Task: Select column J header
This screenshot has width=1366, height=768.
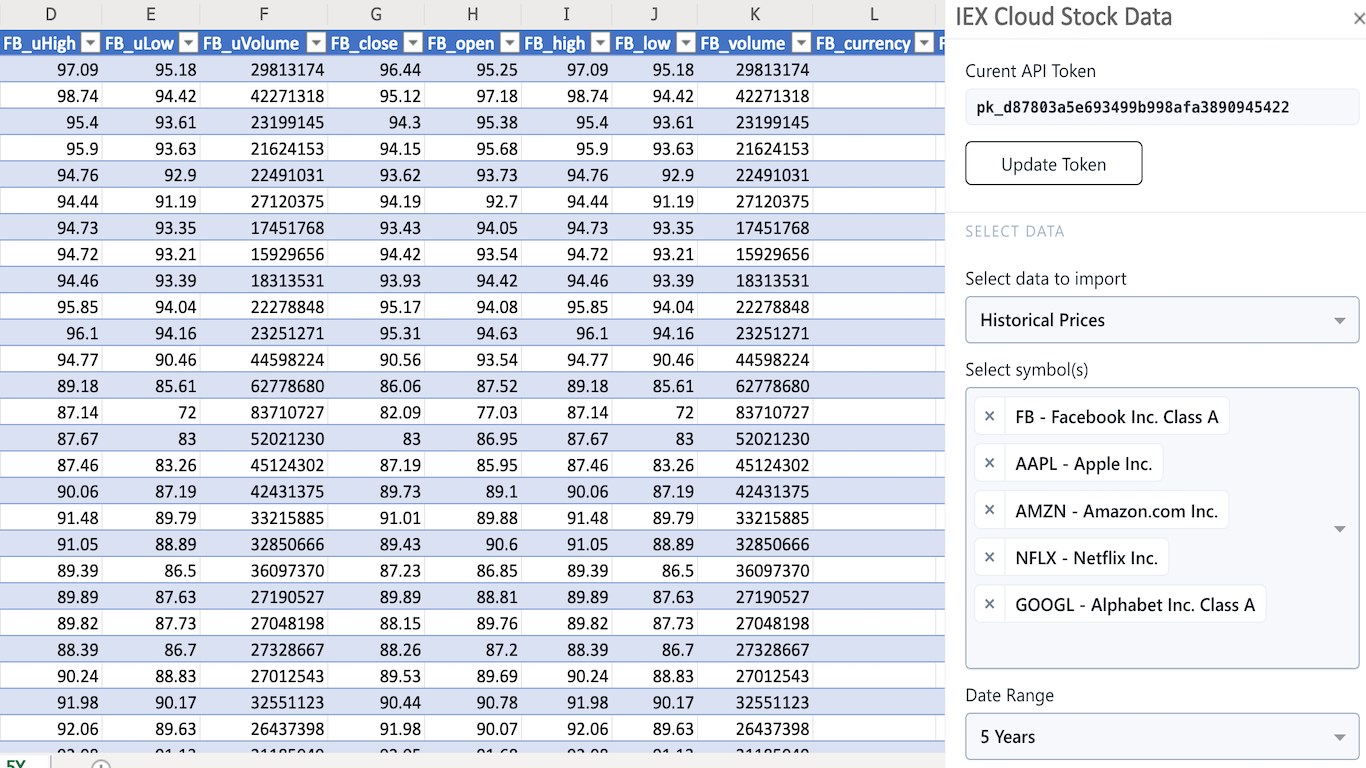Action: click(x=654, y=14)
